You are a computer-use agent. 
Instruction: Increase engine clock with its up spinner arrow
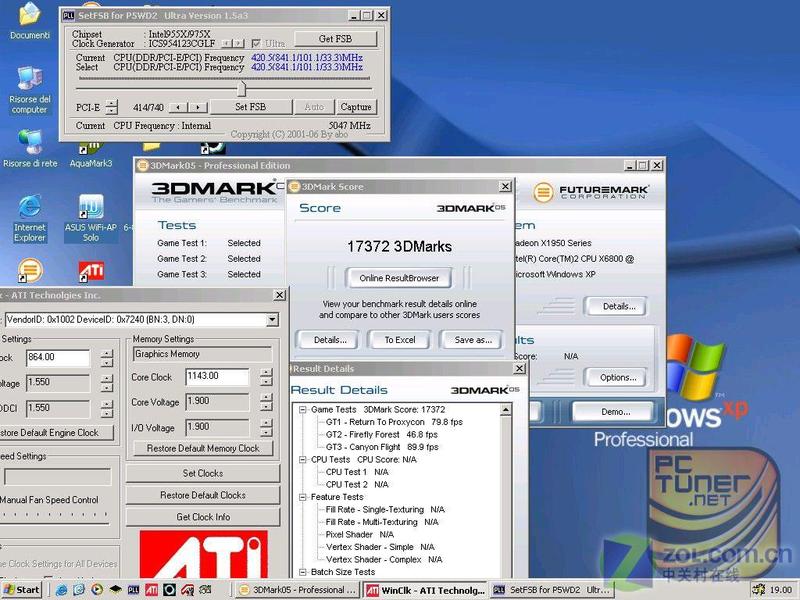(x=106, y=353)
